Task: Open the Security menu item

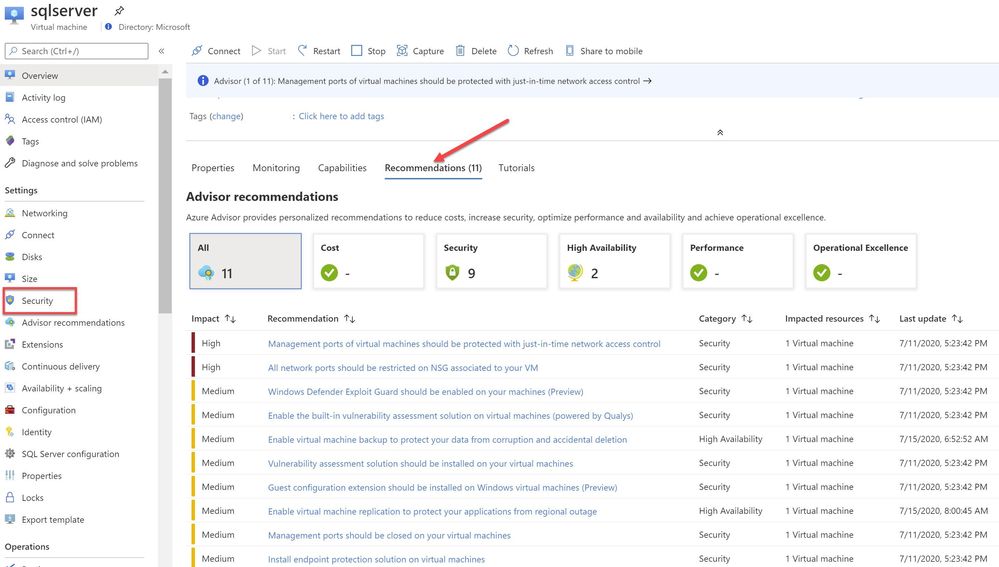Action: [40, 301]
